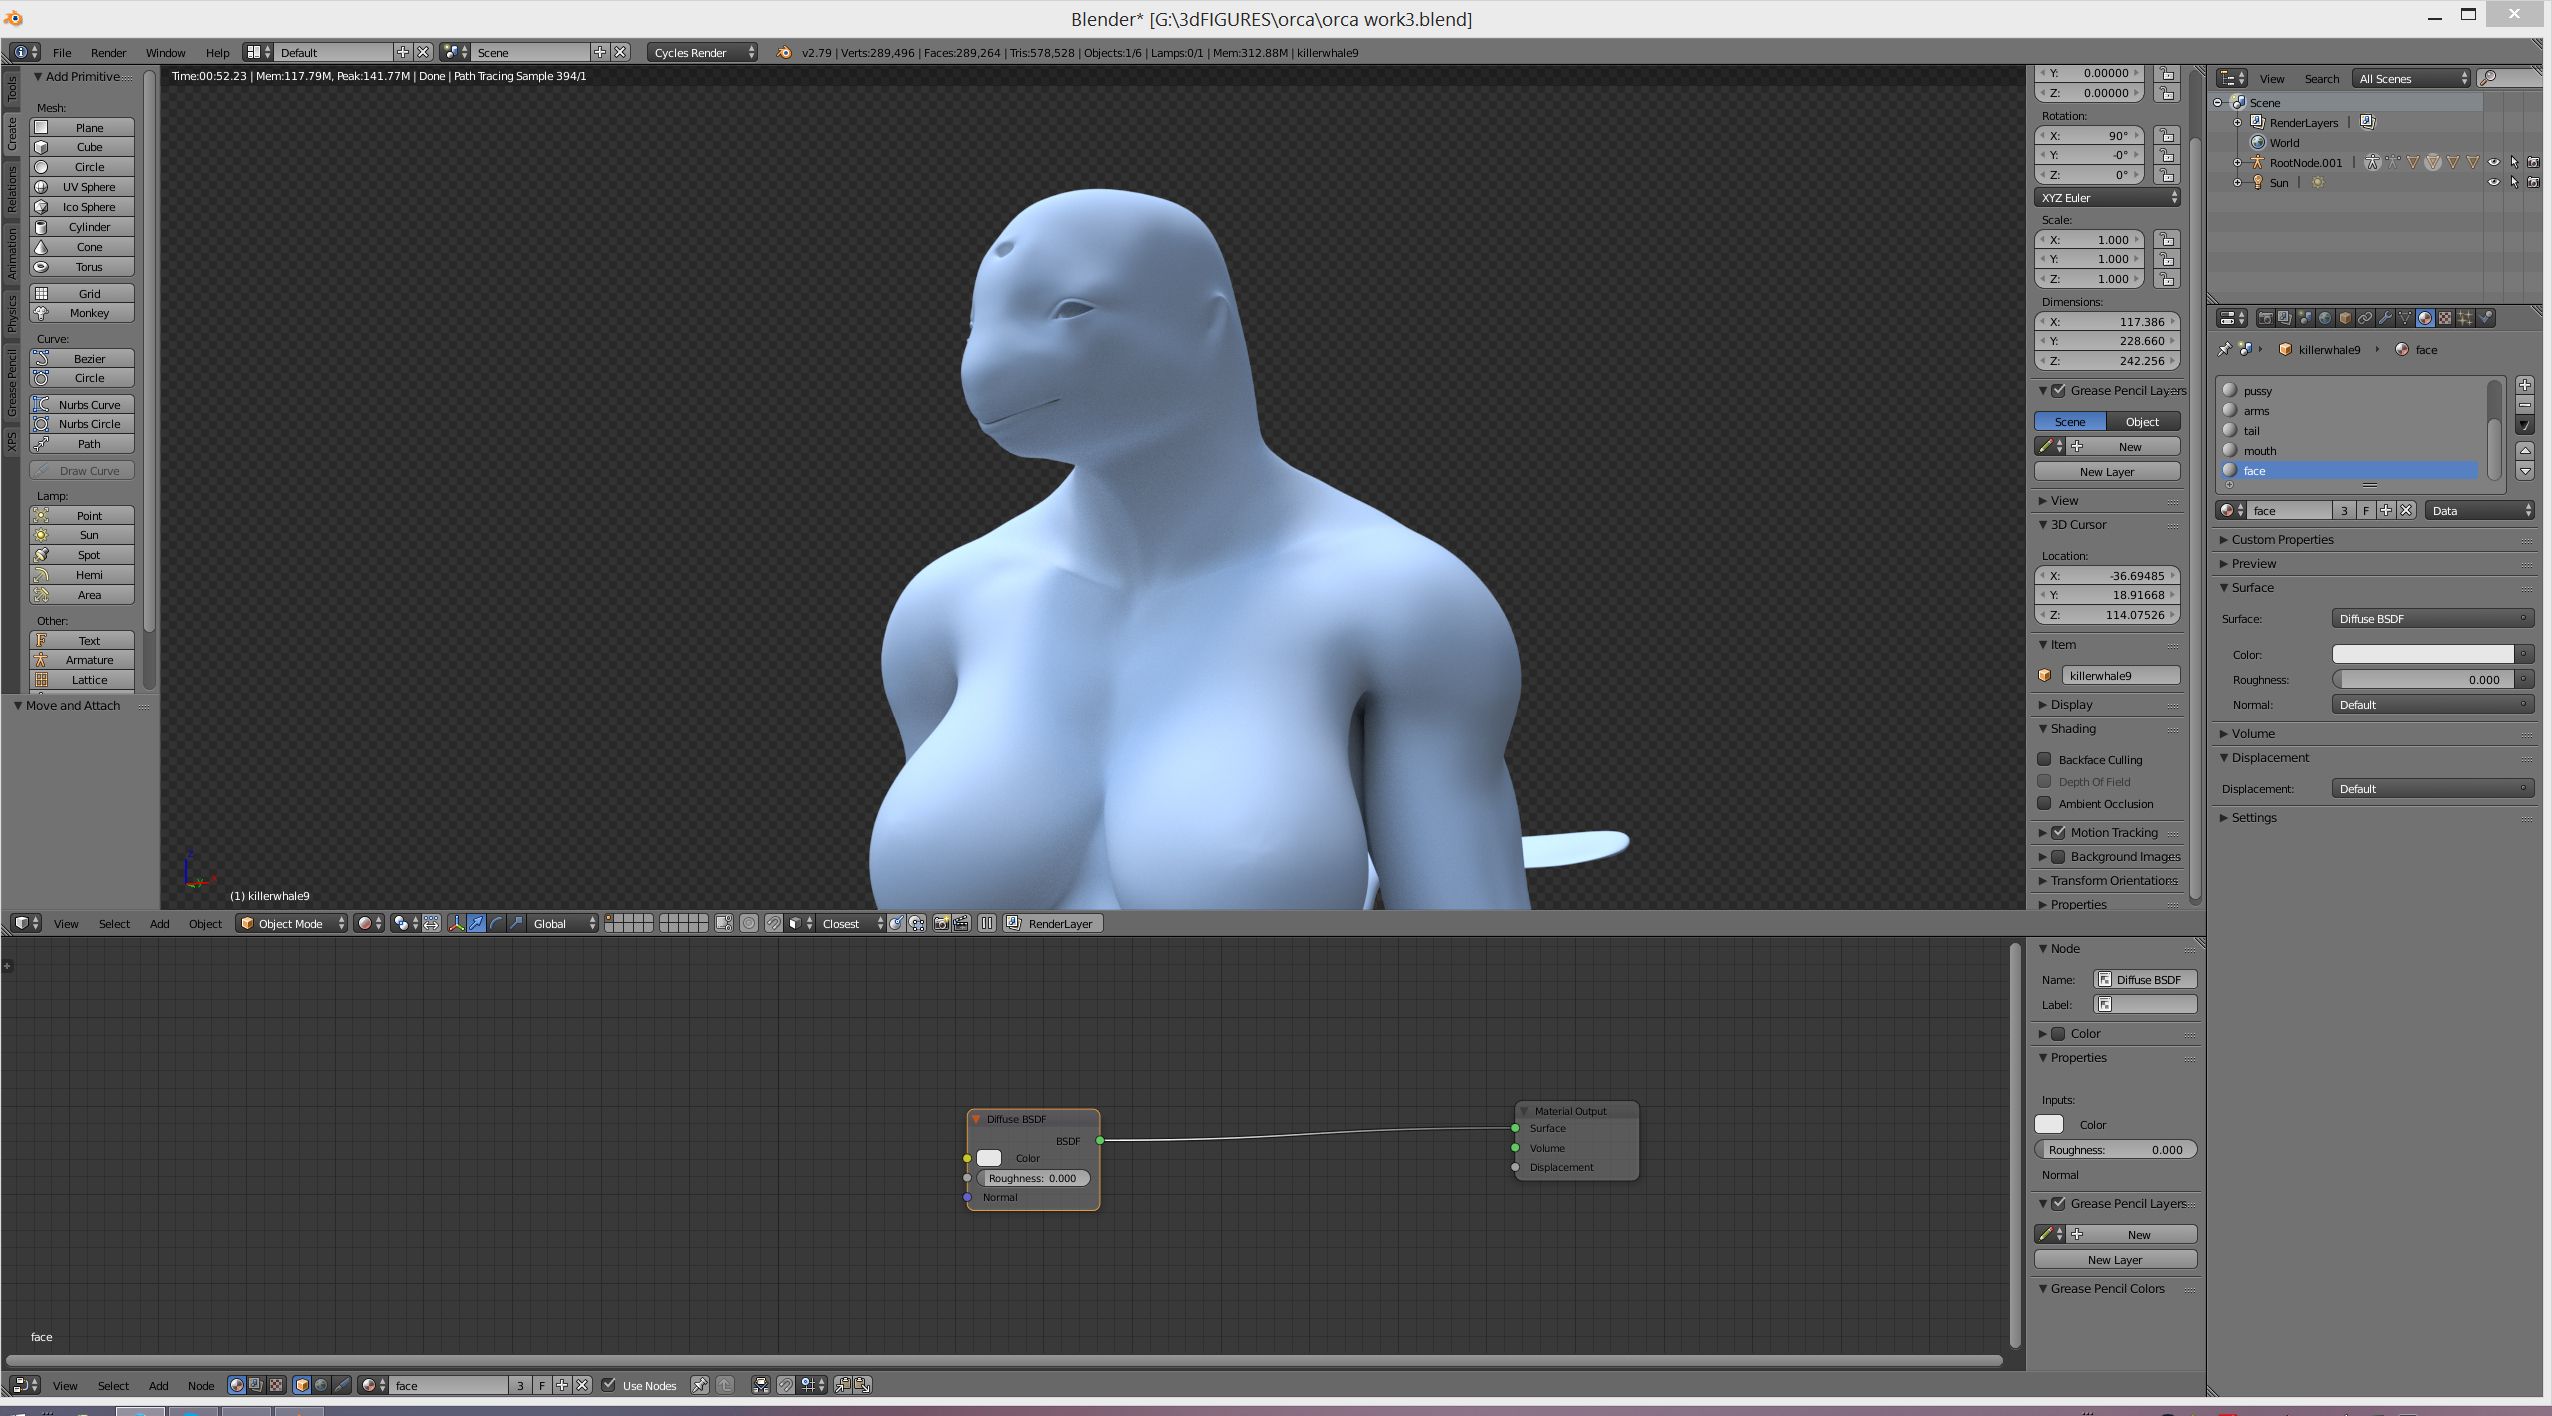Enable Backface Culling checkbox
2552x1416 pixels.
(x=2045, y=759)
